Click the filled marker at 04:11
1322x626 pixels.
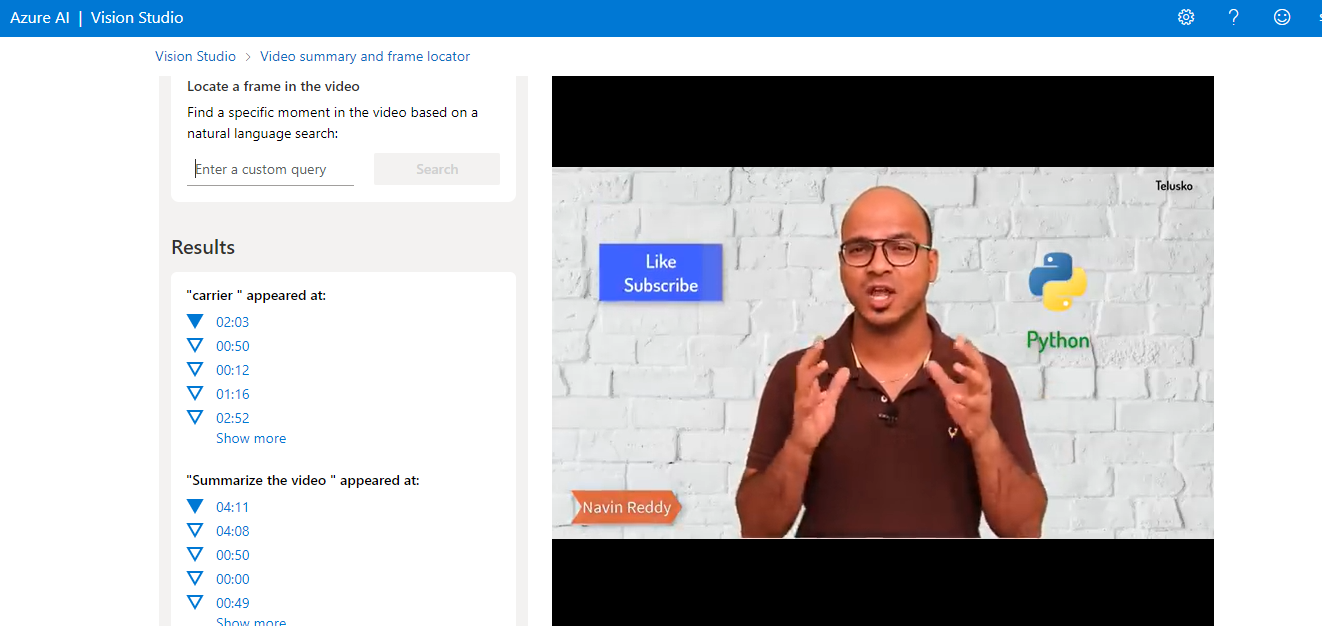pos(195,506)
